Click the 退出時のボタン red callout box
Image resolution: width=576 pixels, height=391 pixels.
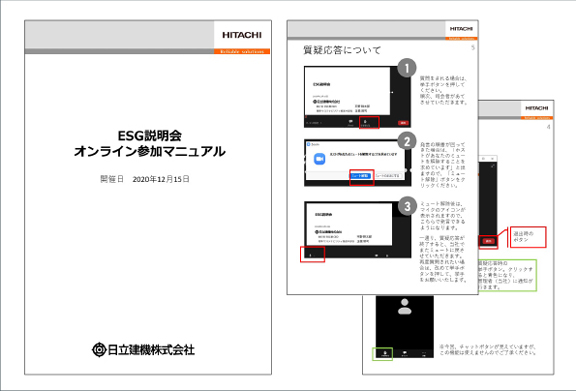click(528, 237)
